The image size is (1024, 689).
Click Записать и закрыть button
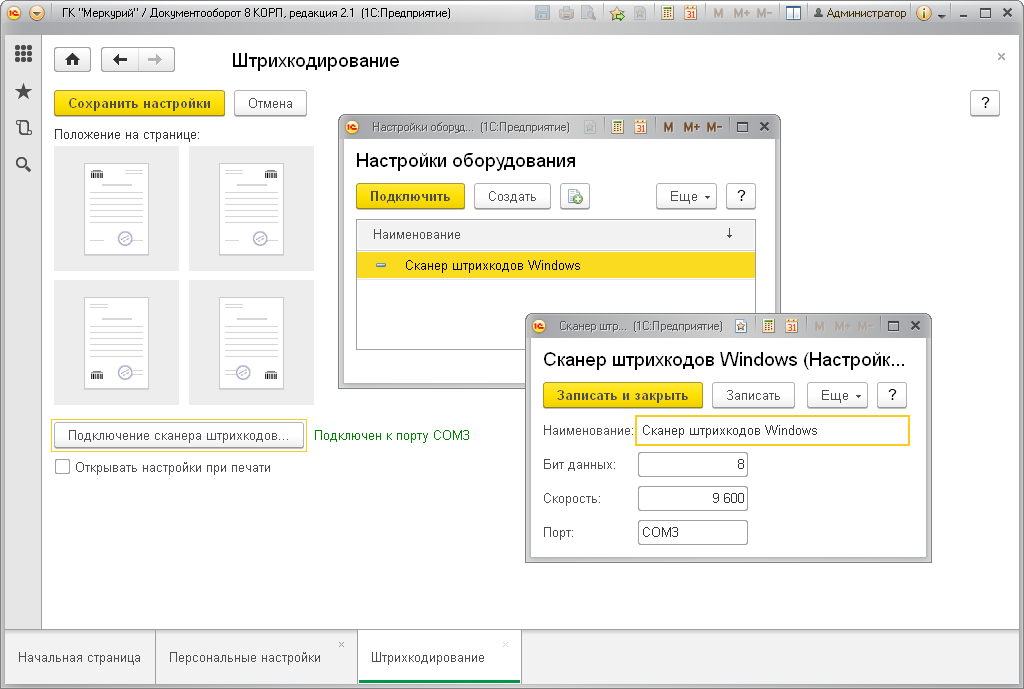622,395
